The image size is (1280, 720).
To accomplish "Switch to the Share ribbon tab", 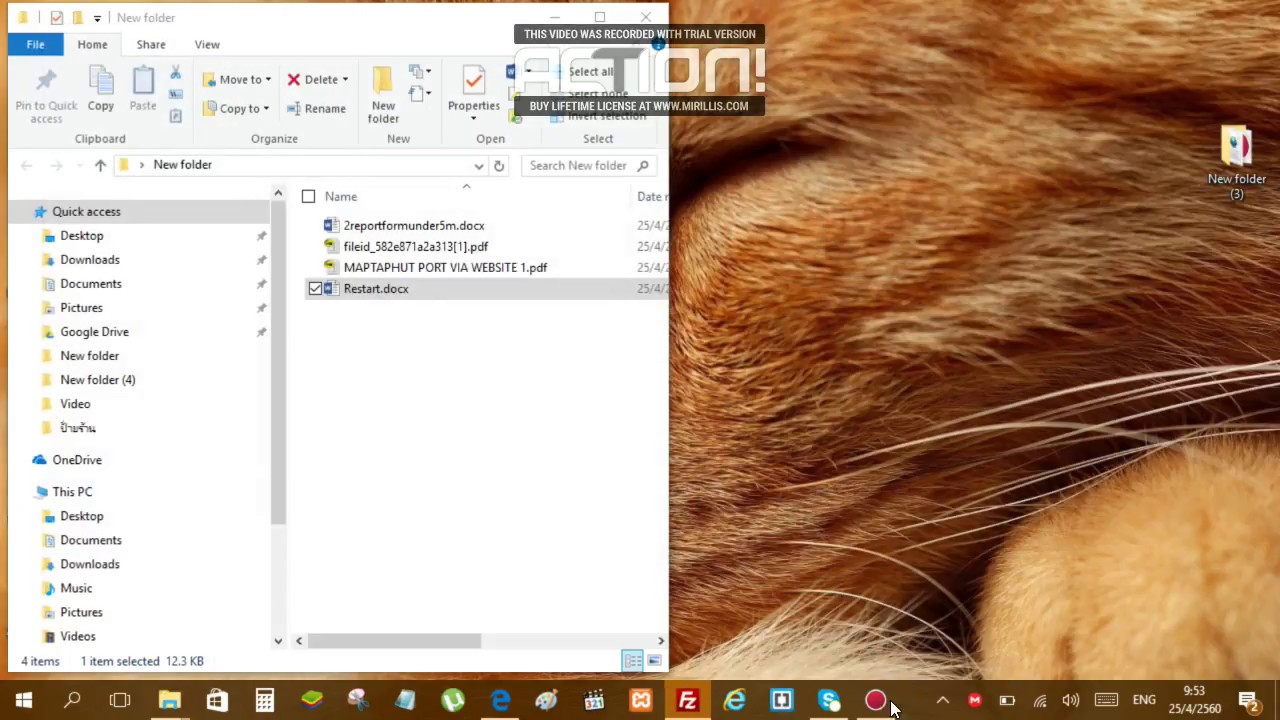I will point(151,44).
